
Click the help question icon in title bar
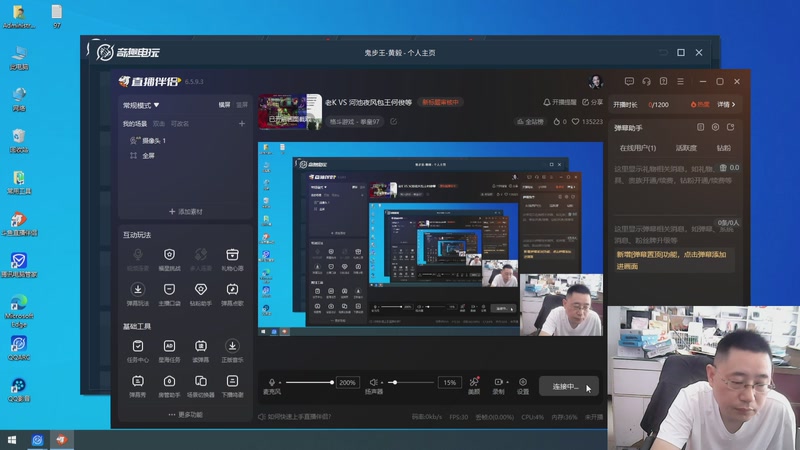coord(663,82)
